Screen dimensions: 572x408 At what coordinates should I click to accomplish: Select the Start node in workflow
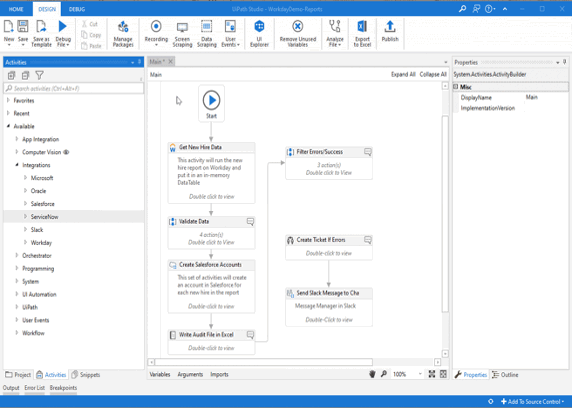pyautogui.click(x=212, y=104)
